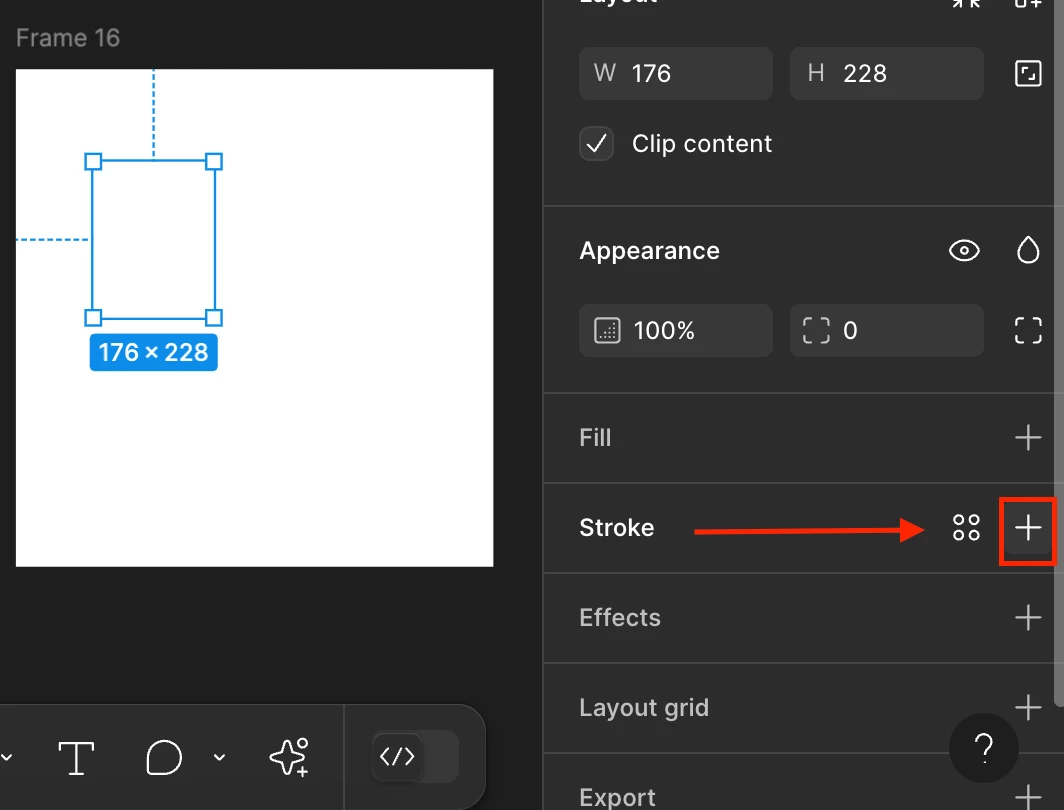Click the Export section title

click(617, 798)
